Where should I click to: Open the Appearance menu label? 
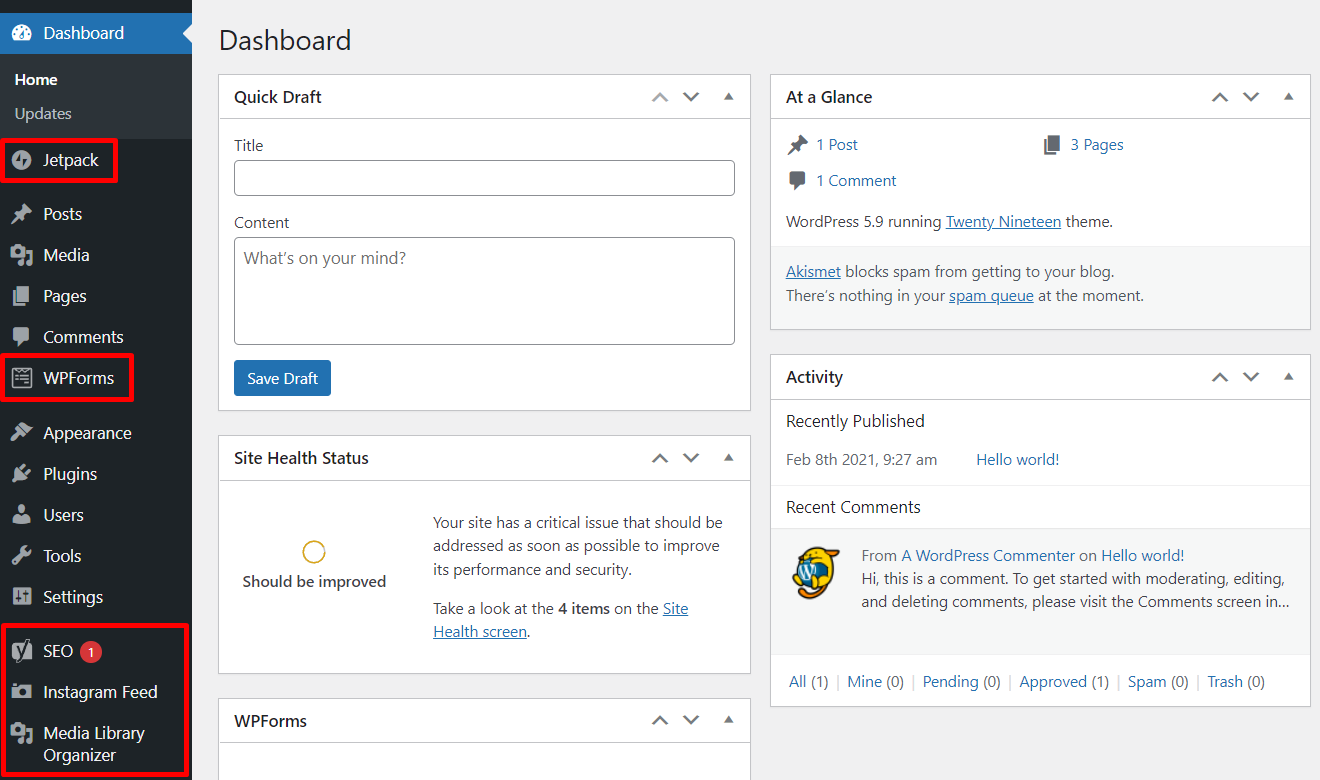point(87,433)
